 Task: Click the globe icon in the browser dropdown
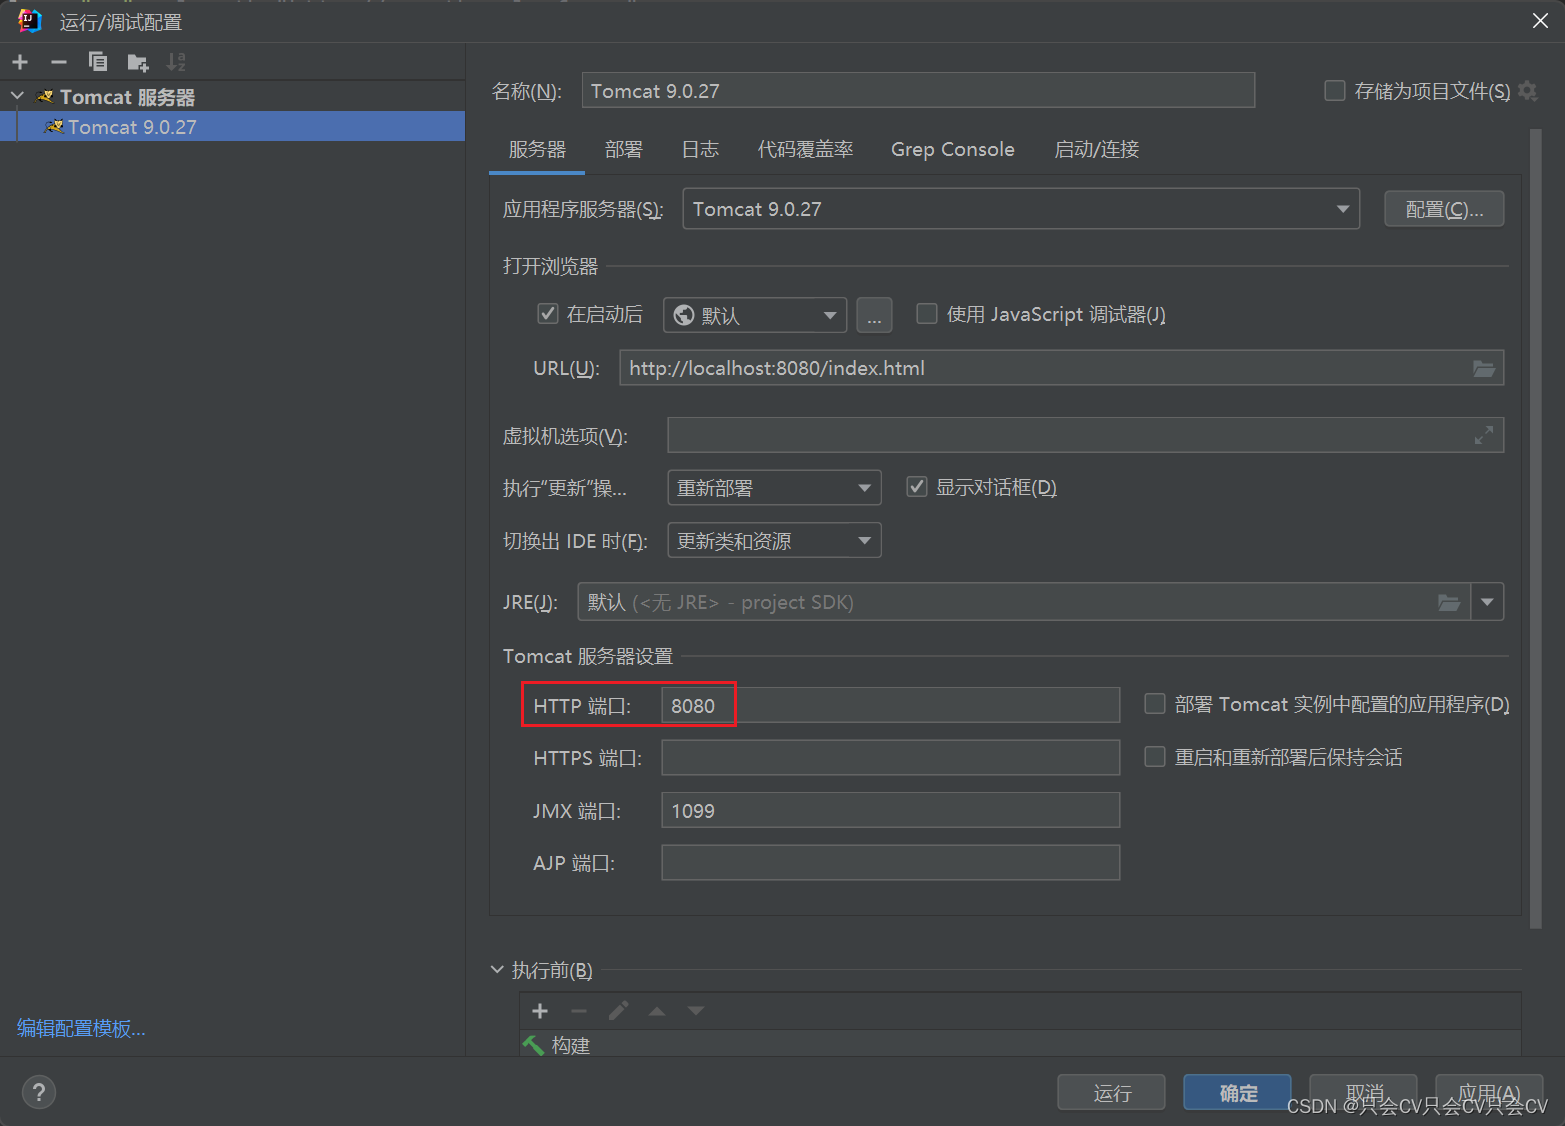tap(684, 315)
